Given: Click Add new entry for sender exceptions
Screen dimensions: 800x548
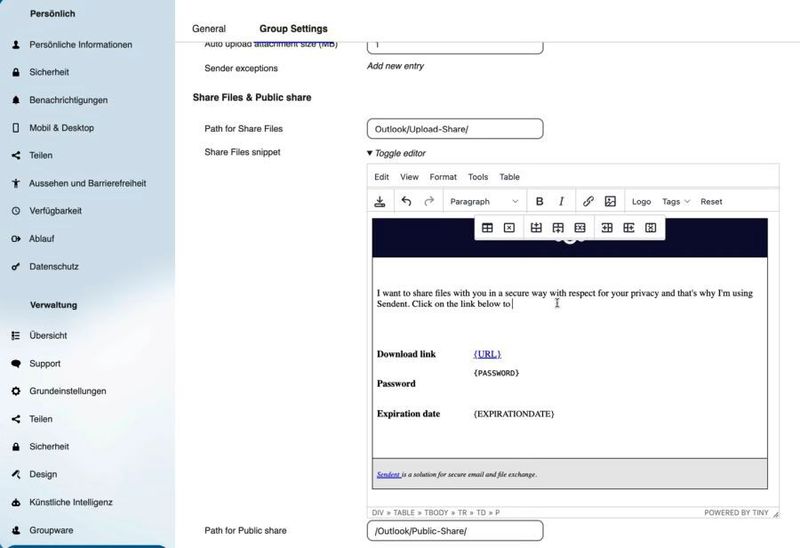Looking at the screenshot, I should (395, 66).
